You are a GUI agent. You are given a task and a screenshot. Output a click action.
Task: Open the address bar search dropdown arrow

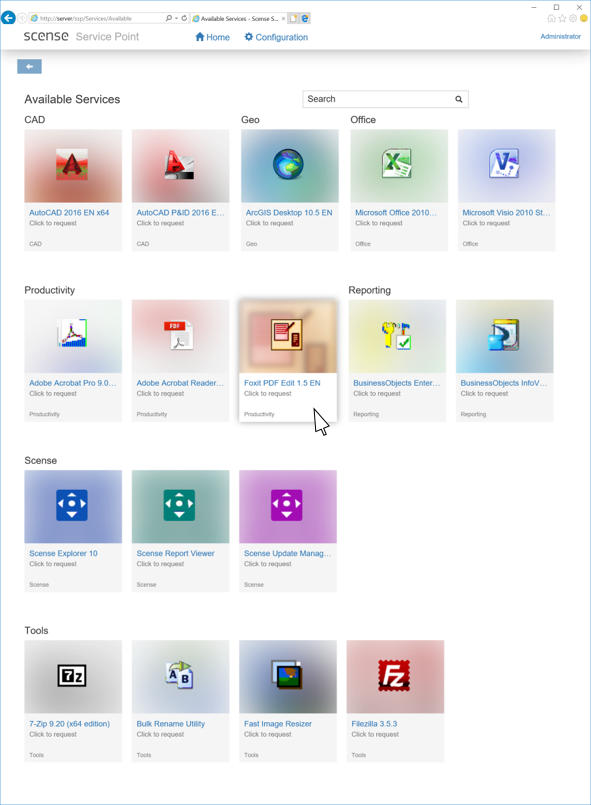point(176,18)
